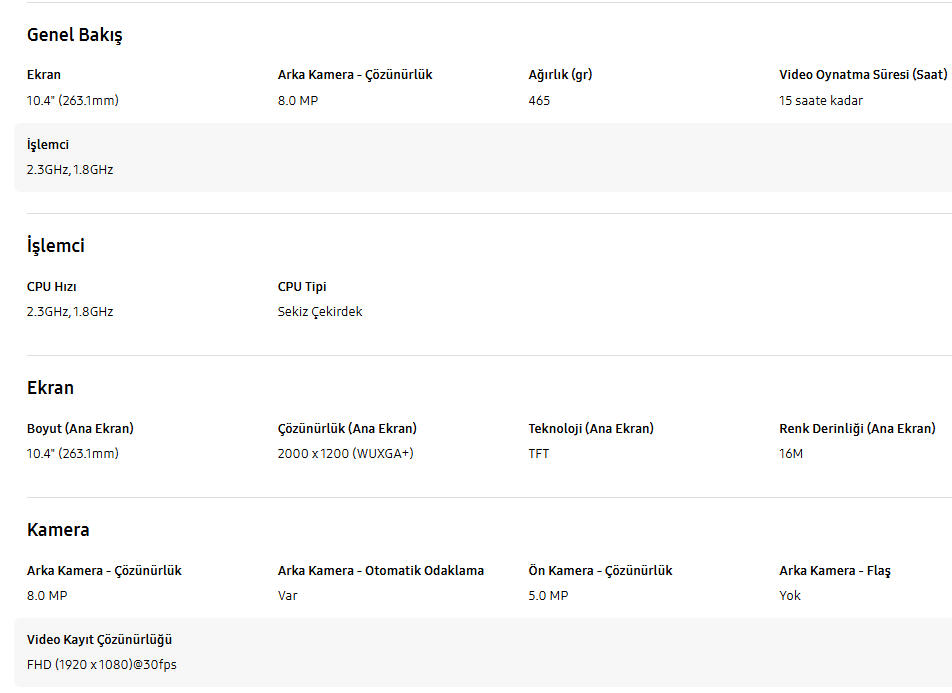Select the 2000 x 1200 (WUXGA+) value

345,454
